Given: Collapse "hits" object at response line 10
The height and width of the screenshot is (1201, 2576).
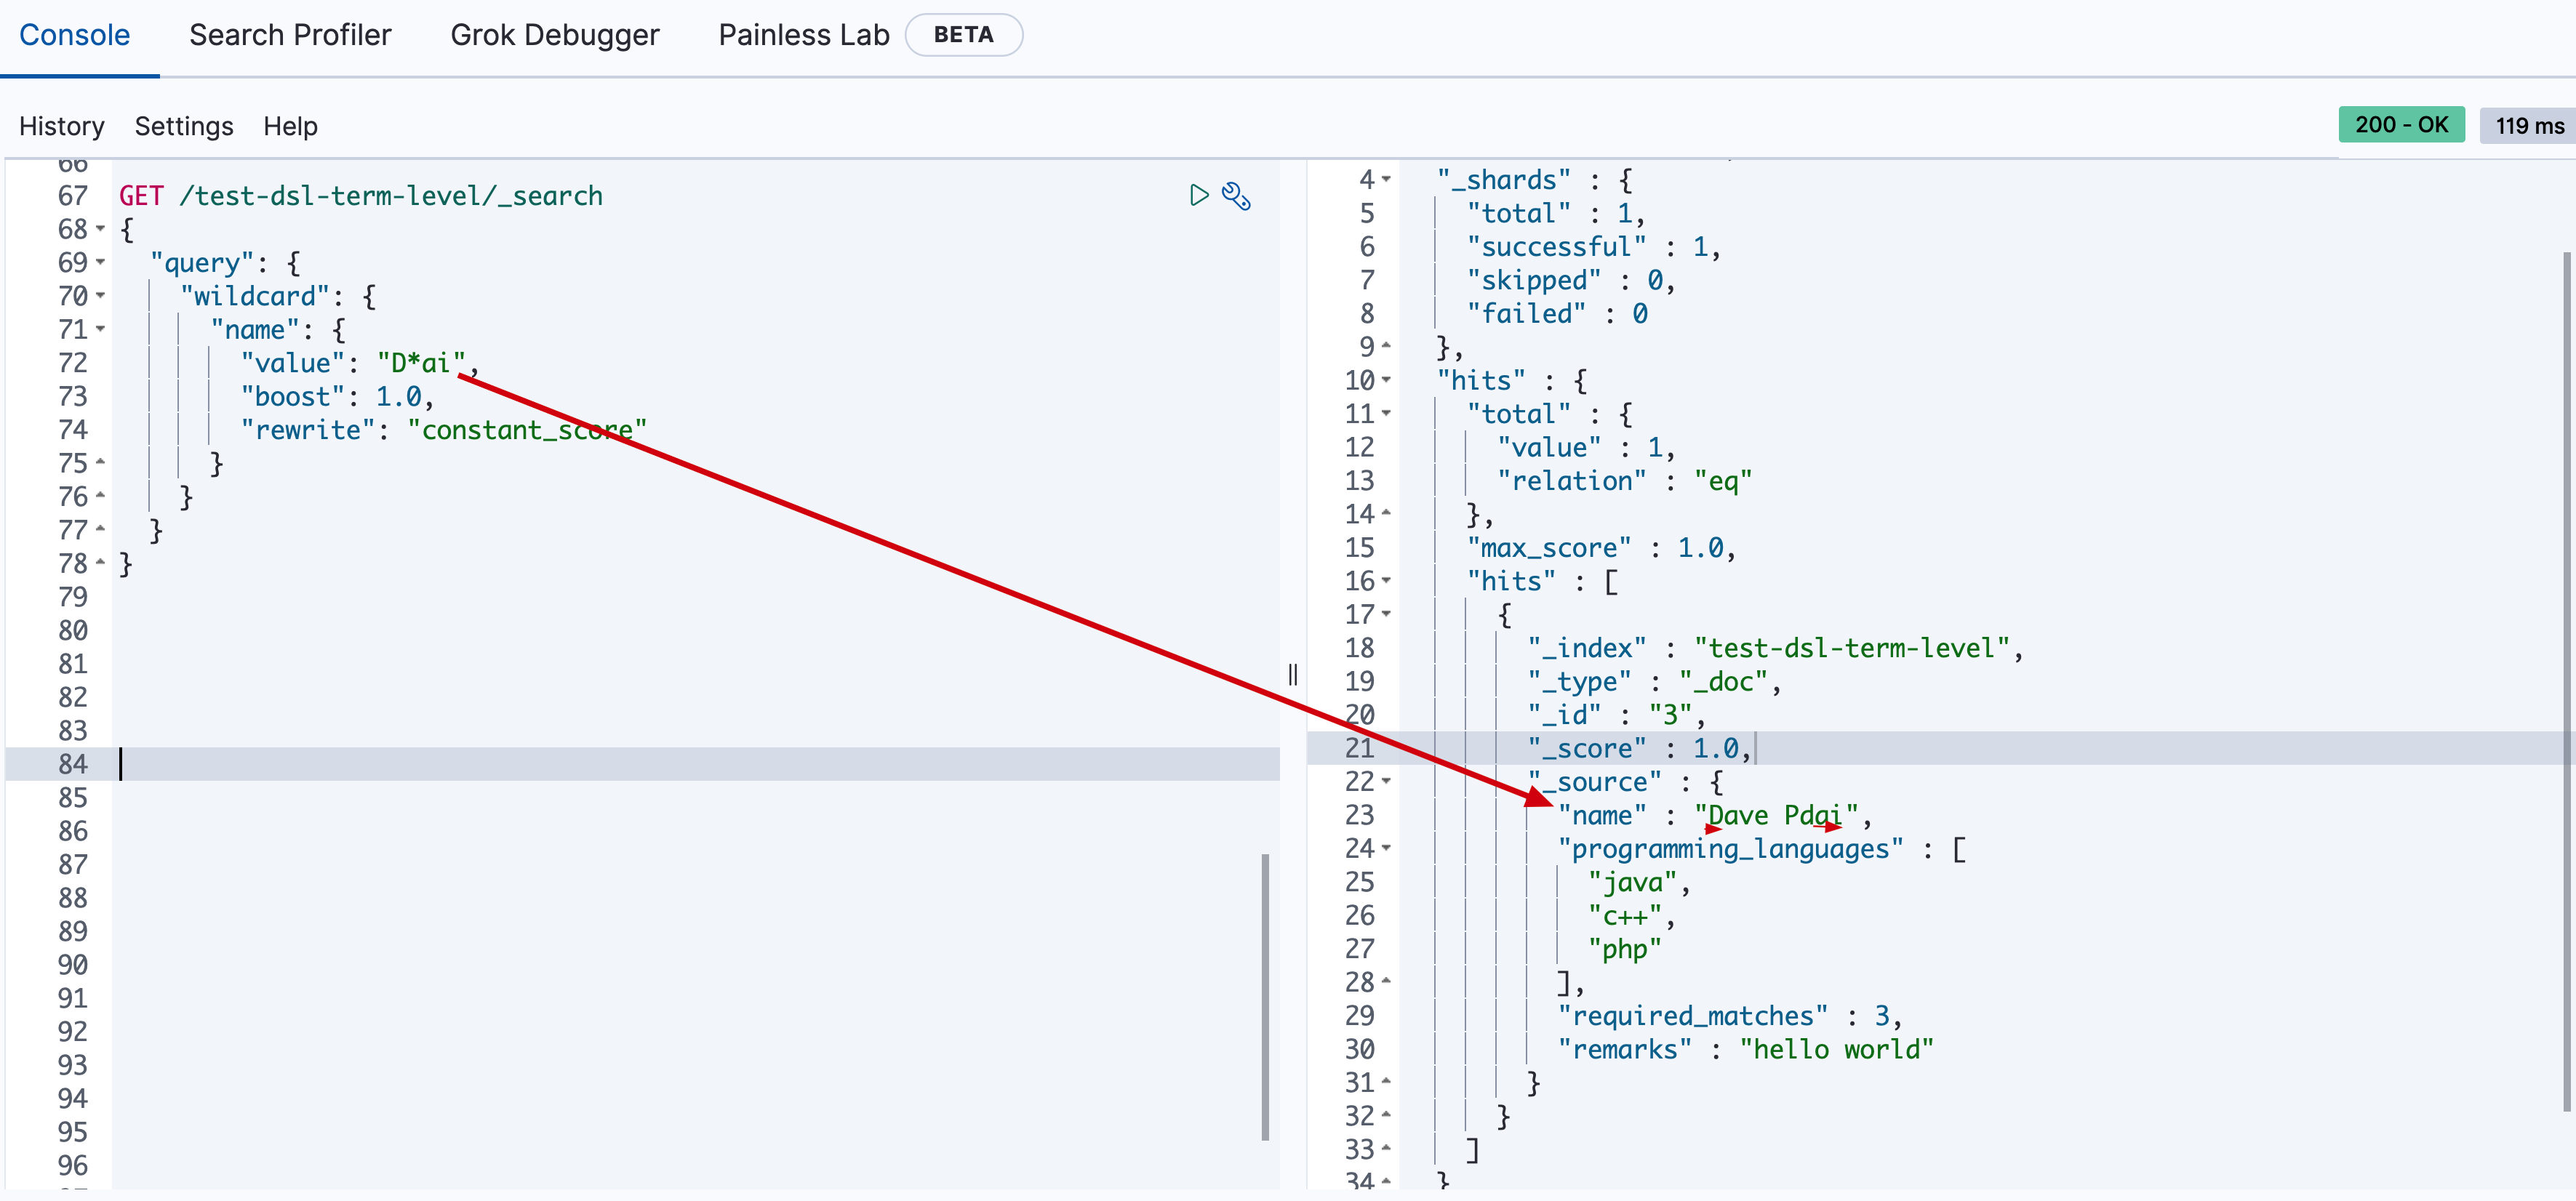Looking at the screenshot, I should pyautogui.click(x=1386, y=380).
